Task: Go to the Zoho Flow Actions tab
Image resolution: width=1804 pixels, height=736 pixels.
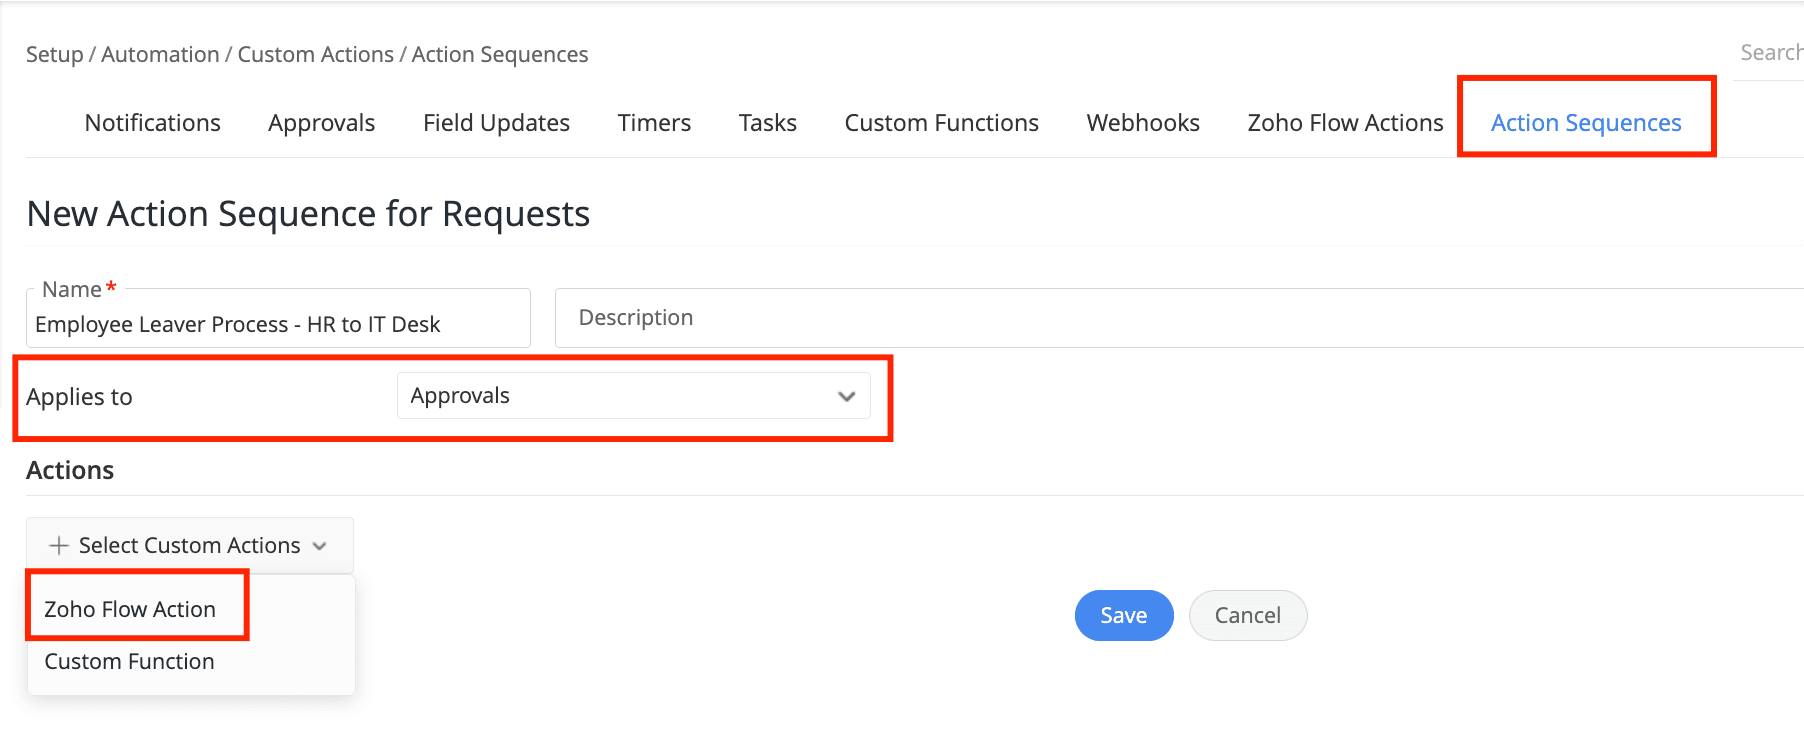Action: [x=1345, y=123]
